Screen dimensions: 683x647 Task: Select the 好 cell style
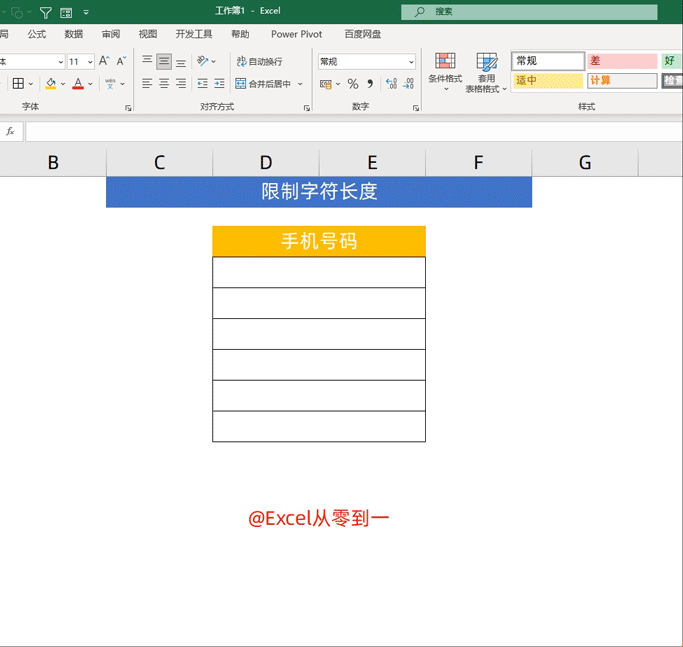(671, 61)
